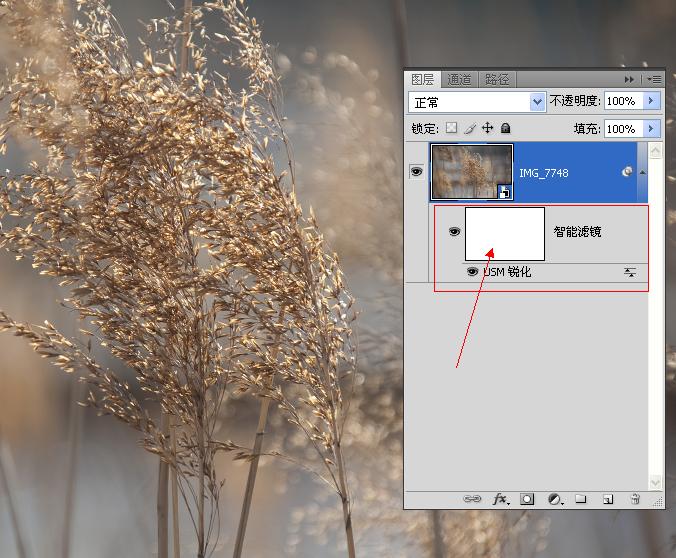The width and height of the screenshot is (676, 558).
Task: Open the 填充 slider arrow
Action: [651, 129]
